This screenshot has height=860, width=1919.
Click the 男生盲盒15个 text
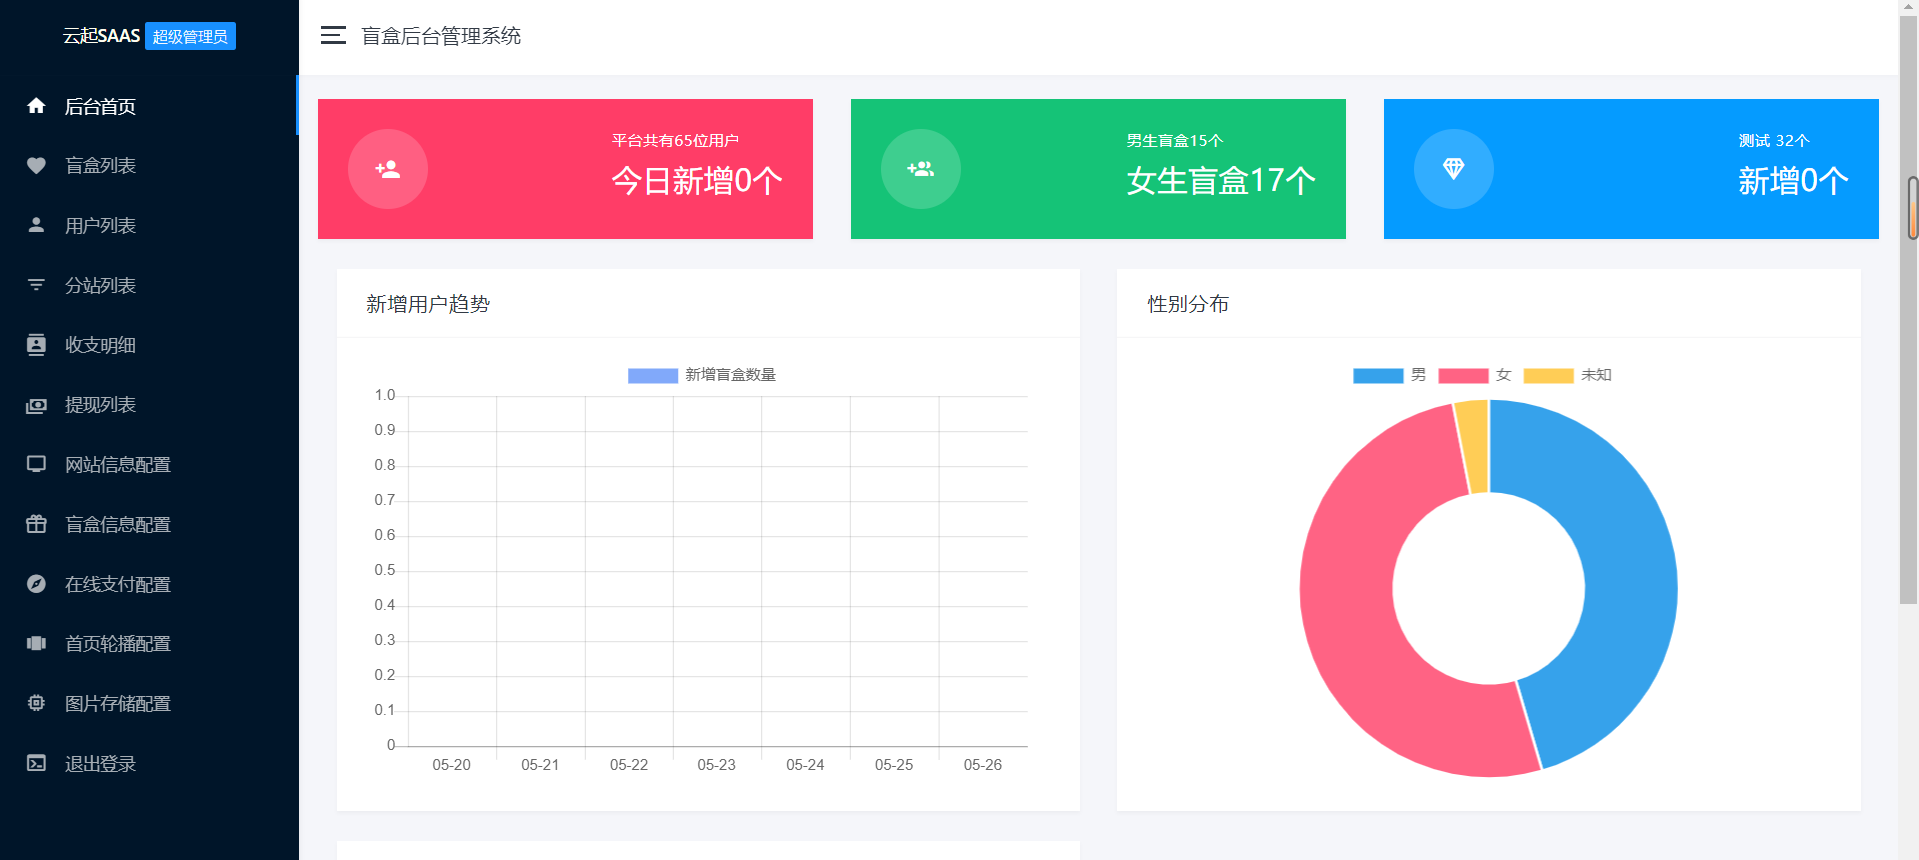click(x=1174, y=141)
